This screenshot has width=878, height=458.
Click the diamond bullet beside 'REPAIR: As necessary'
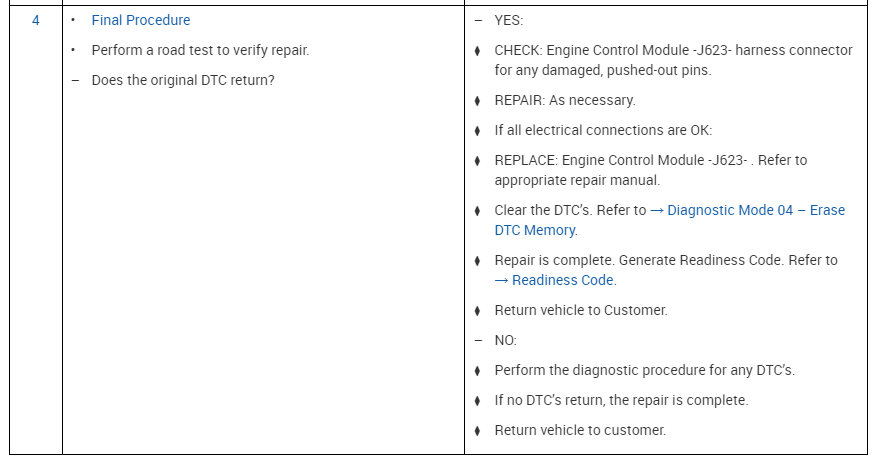tap(477, 101)
